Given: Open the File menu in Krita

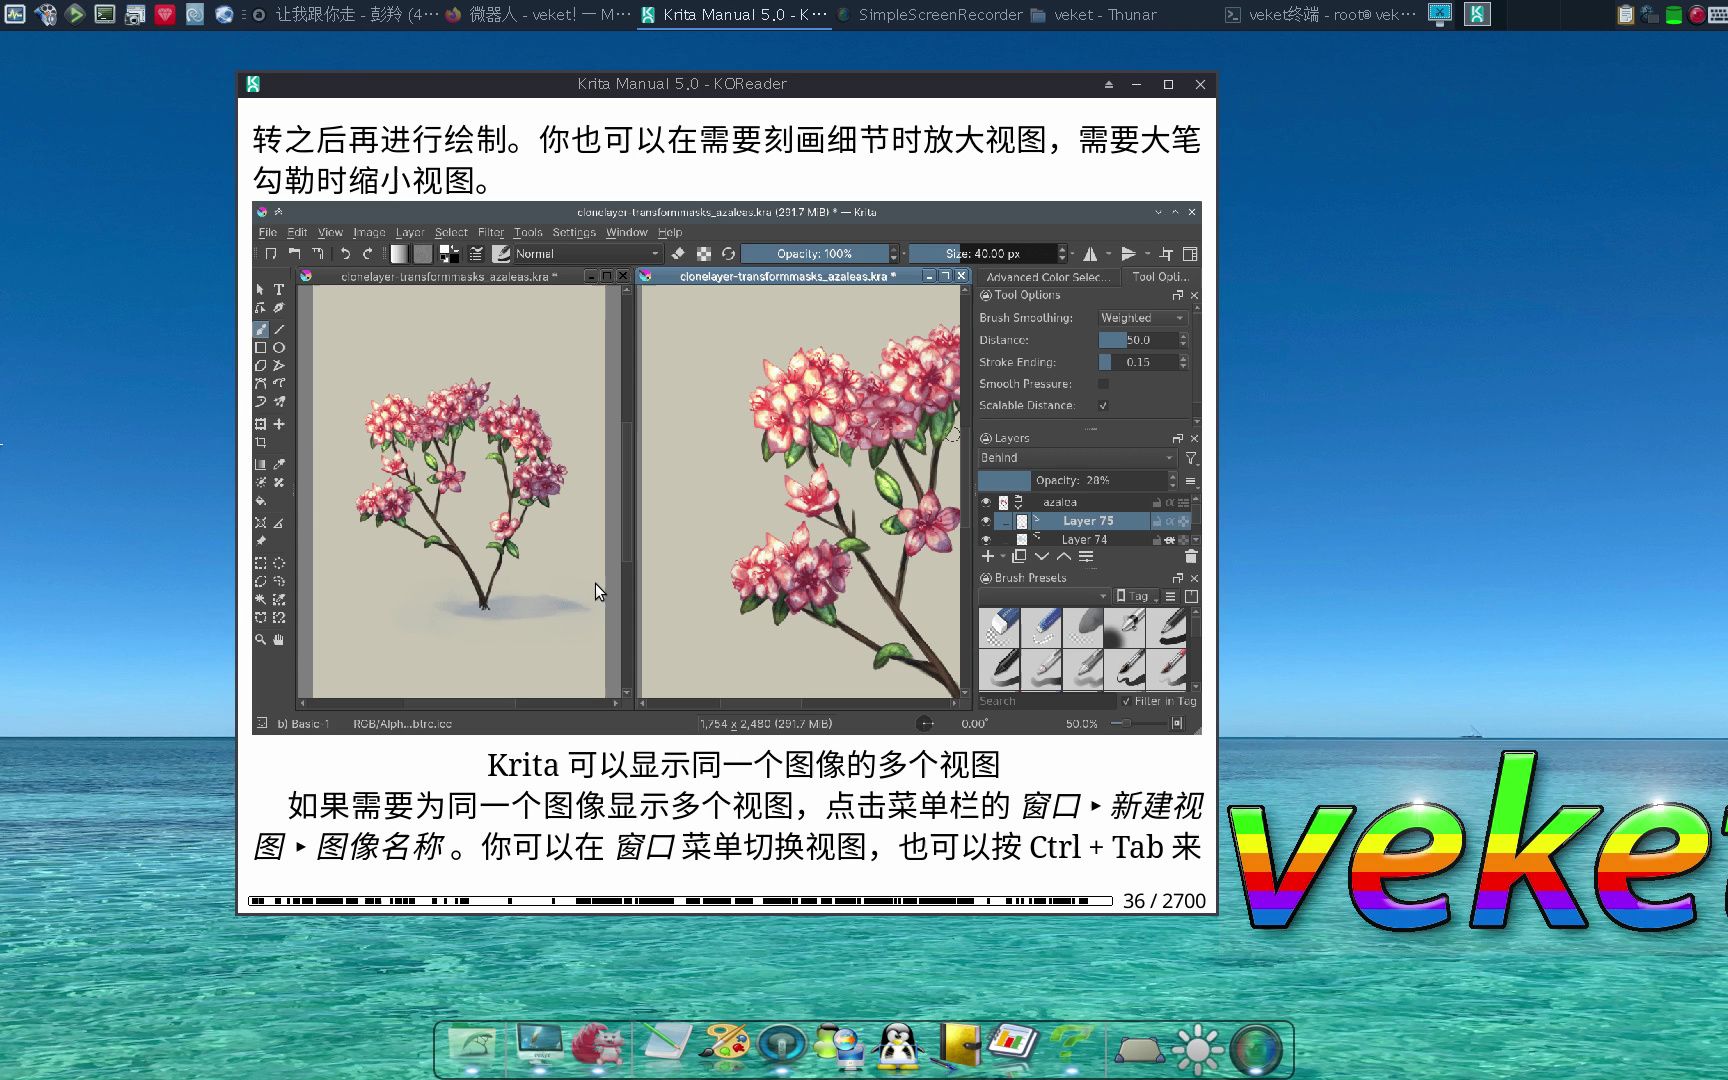Looking at the screenshot, I should 268,232.
